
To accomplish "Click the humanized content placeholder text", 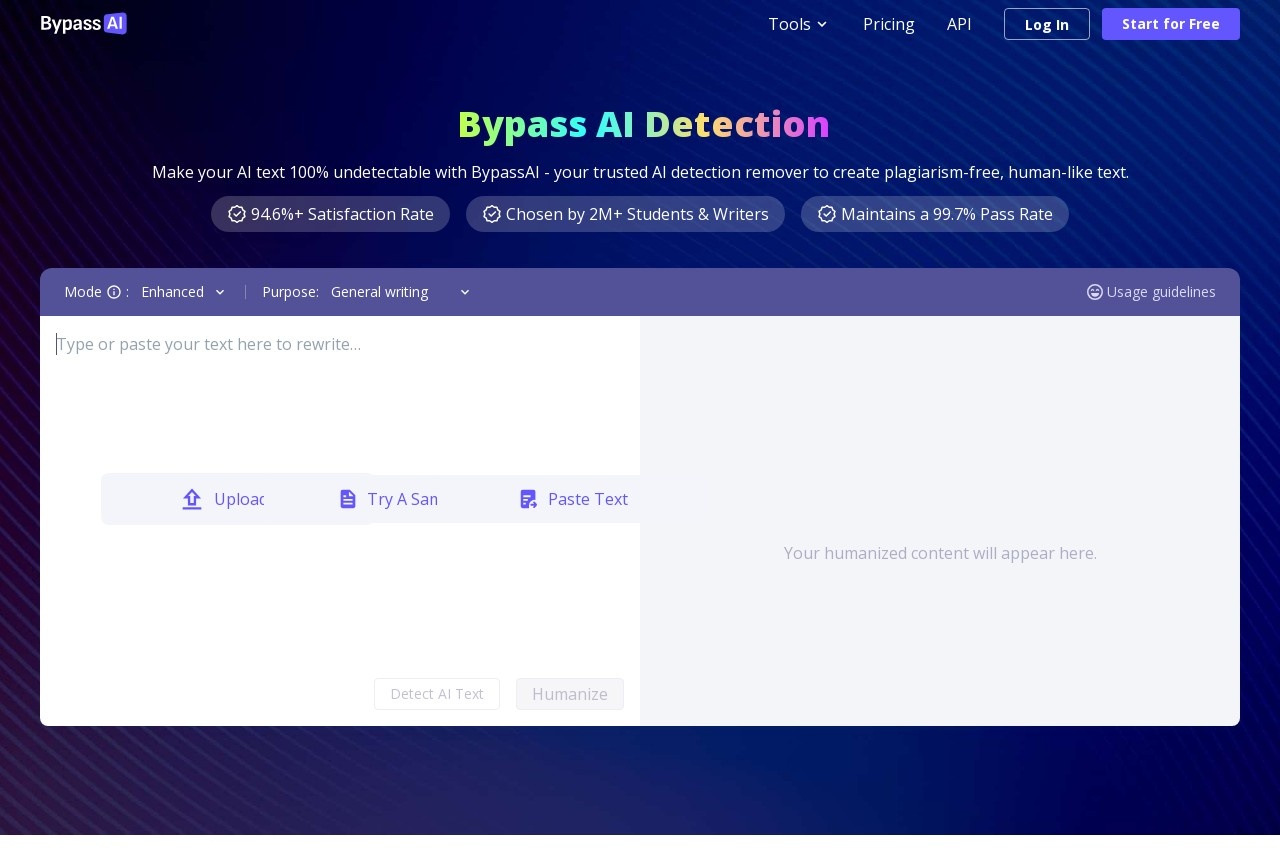I will (x=940, y=553).
